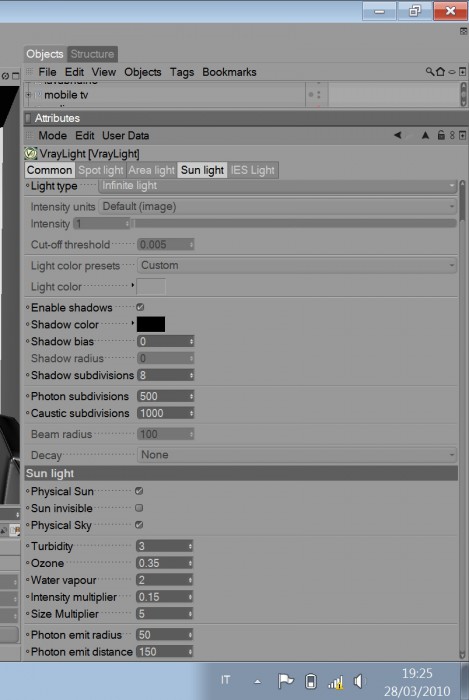
Task: Click the home icon in Objects manager
Action: [440, 71]
